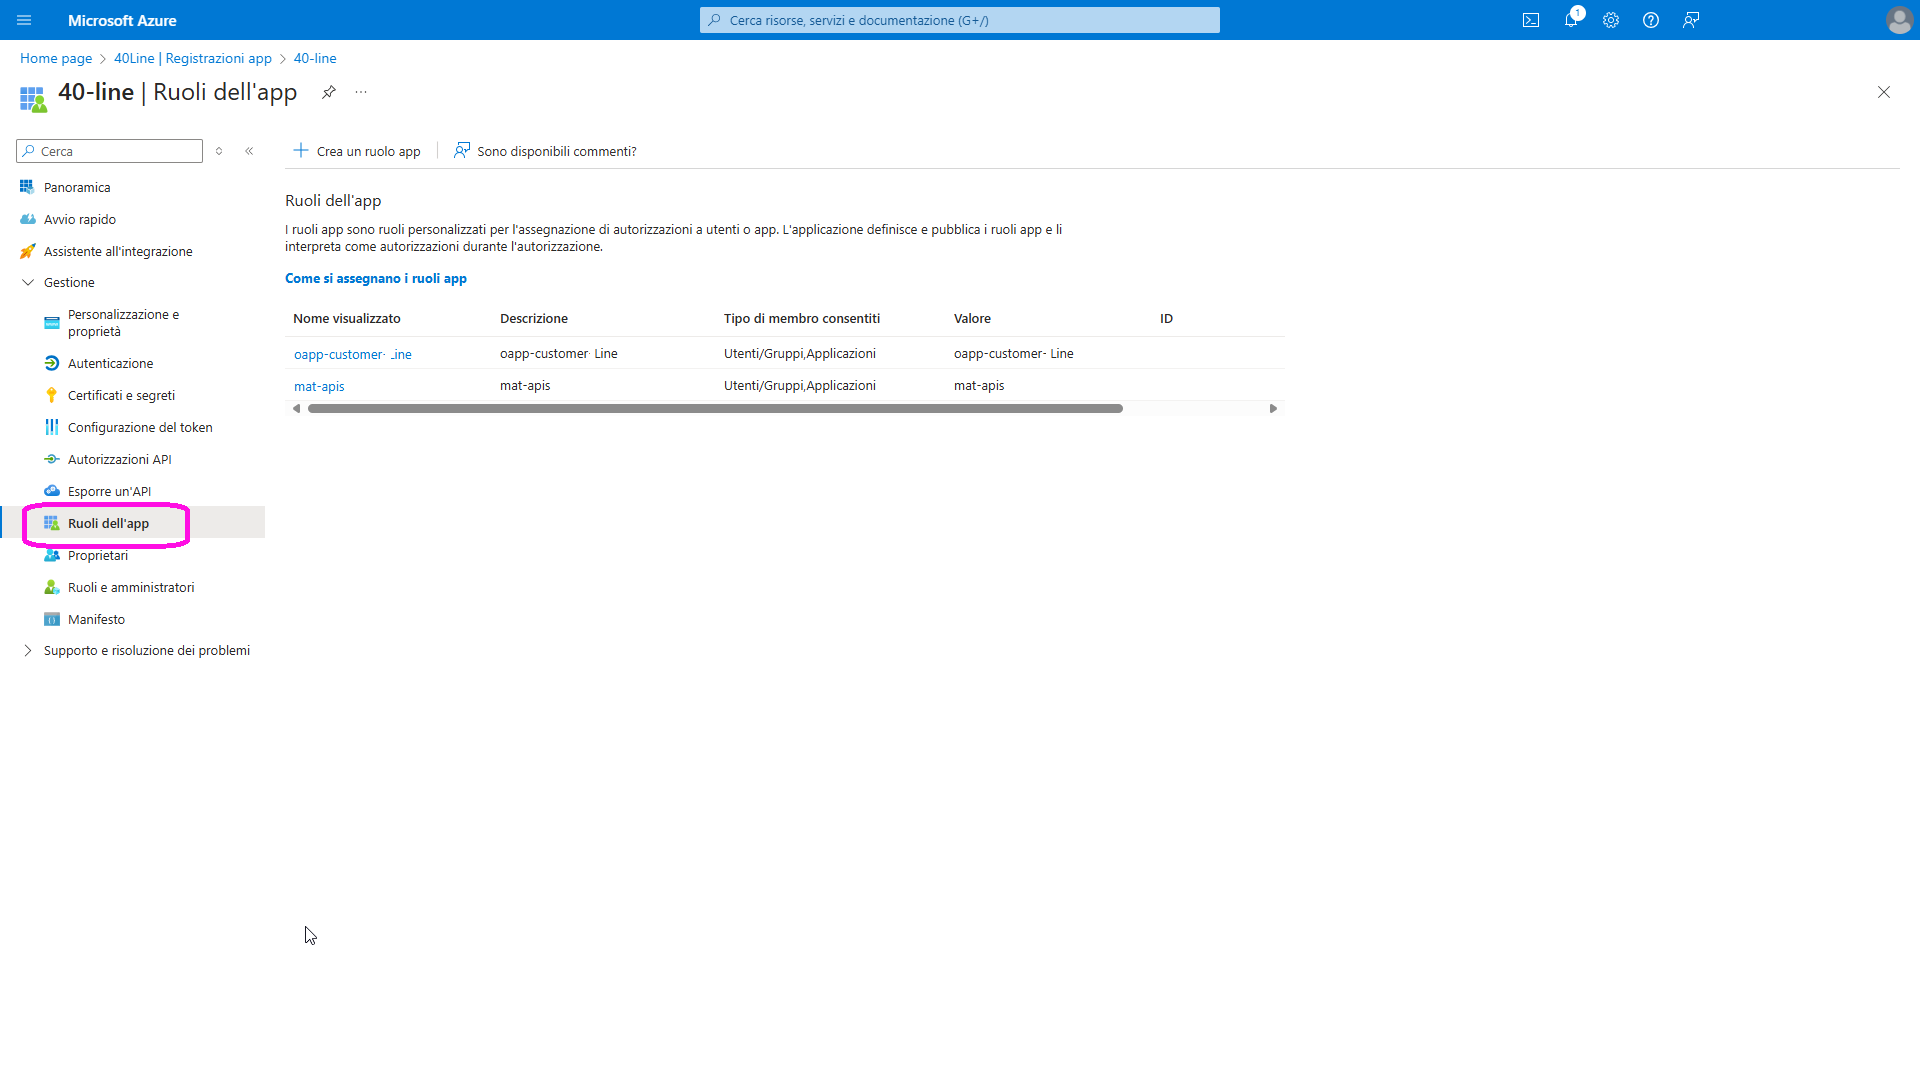Click the user account avatar
Viewport: 1920px width, 1080px height.
pos(1899,20)
